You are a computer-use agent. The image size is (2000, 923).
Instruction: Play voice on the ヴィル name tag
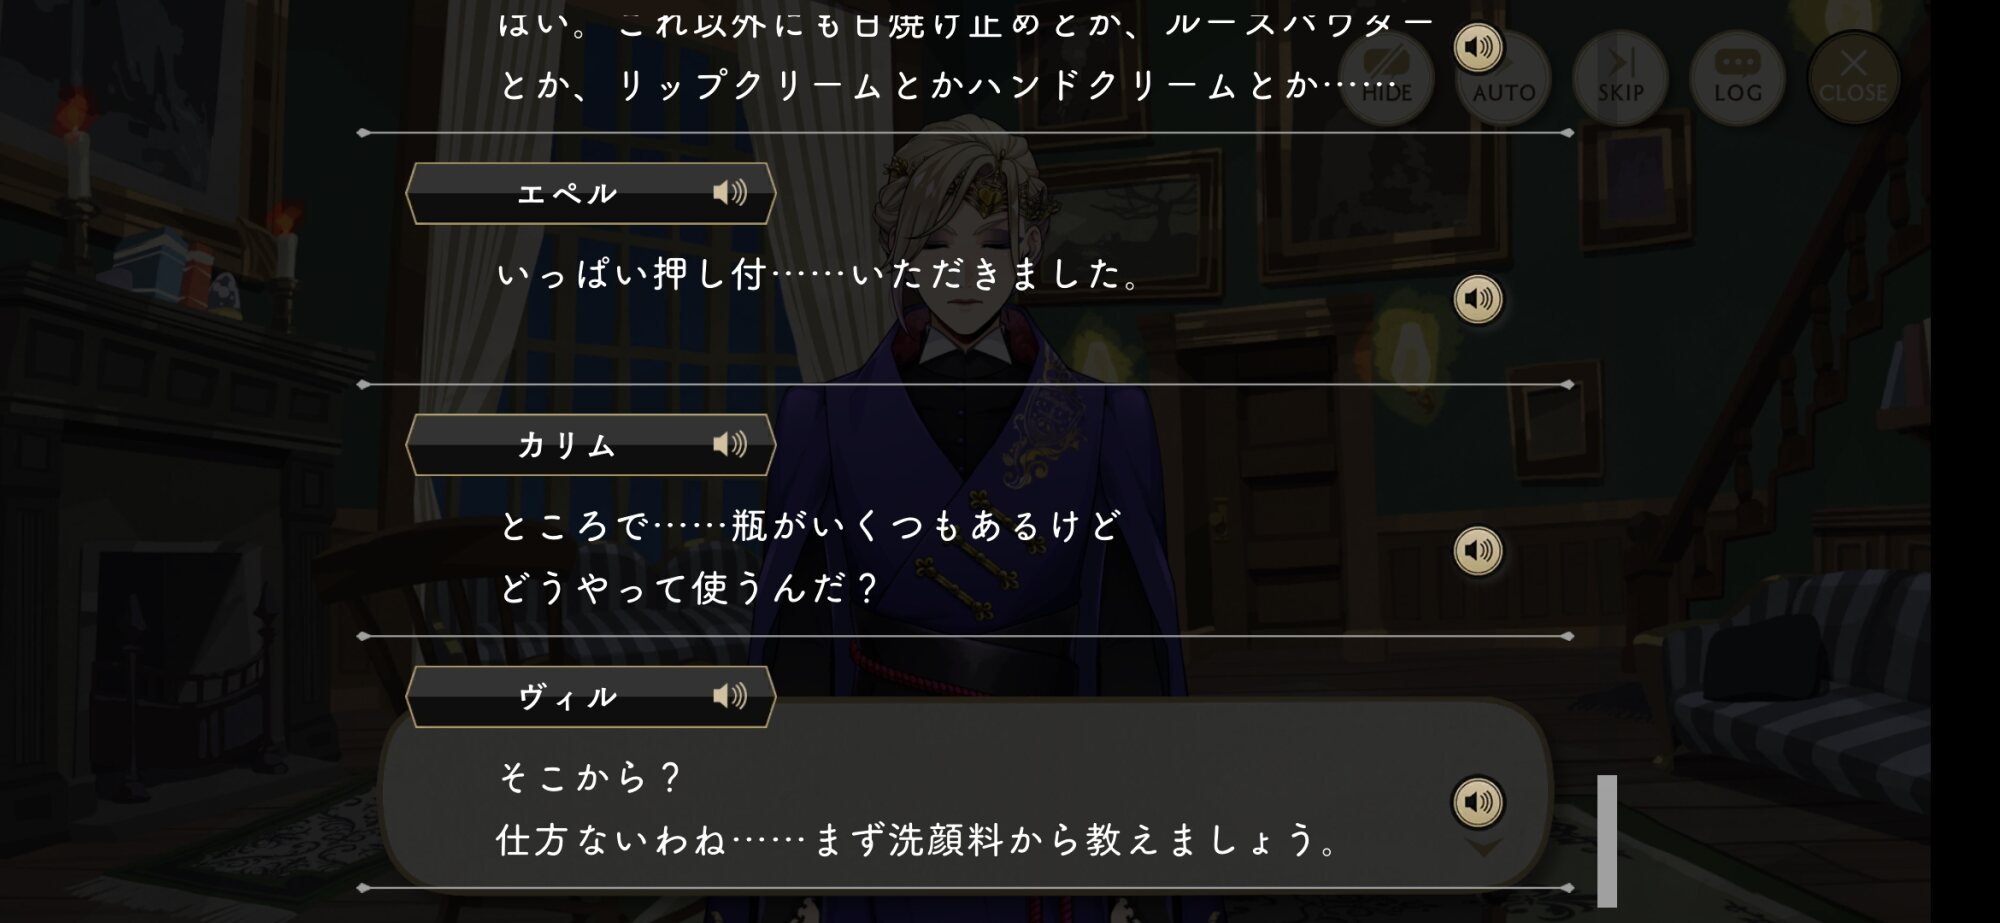pyautogui.click(x=730, y=696)
